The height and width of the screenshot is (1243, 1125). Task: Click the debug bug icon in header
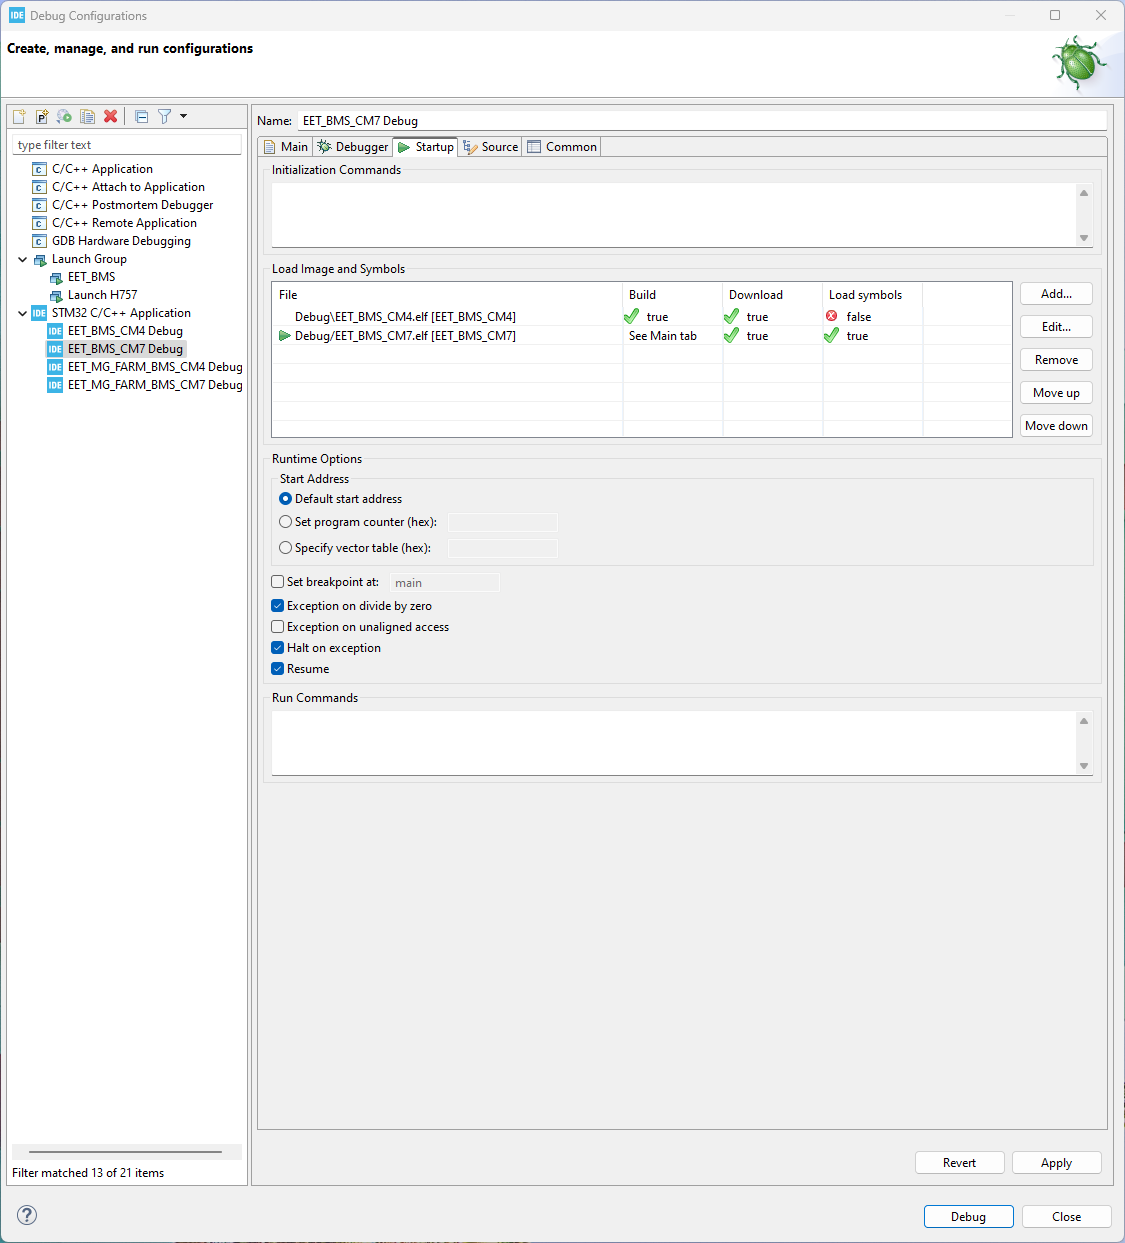[x=1079, y=63]
